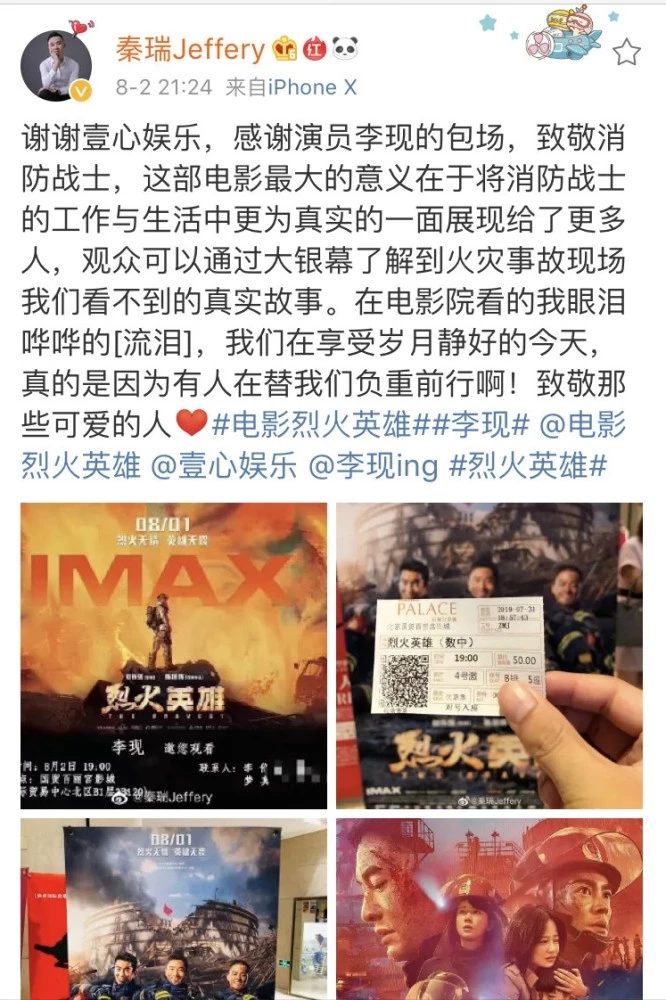Tap the panda badge icon
Viewport: 666px width, 1000px height.
(x=344, y=48)
